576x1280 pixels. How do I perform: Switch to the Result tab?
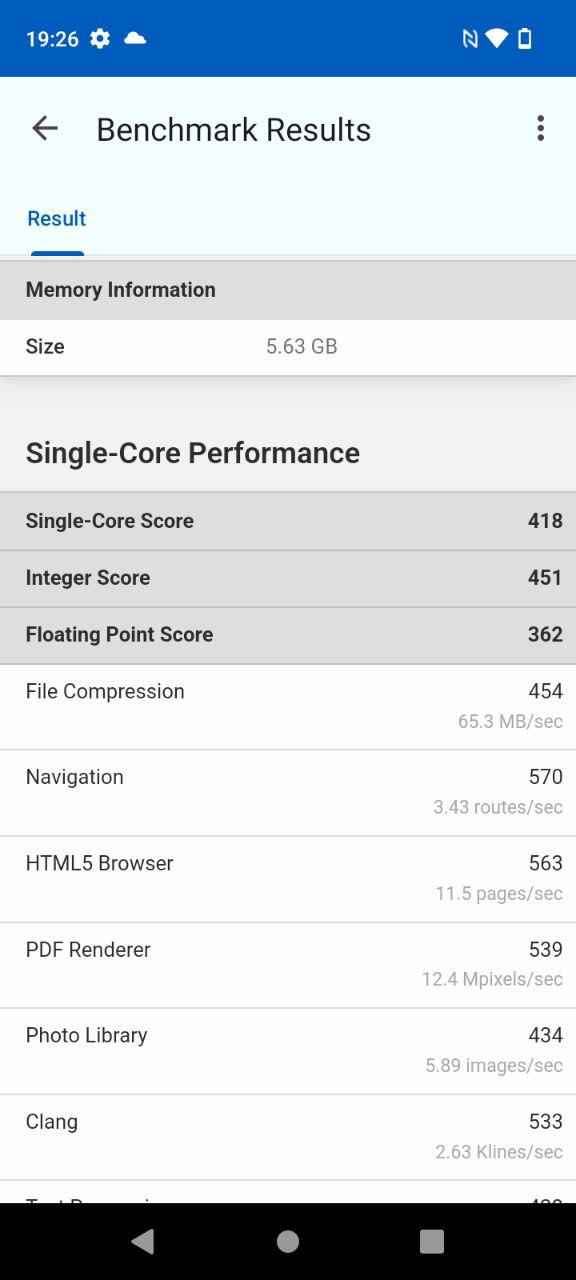[x=57, y=219]
